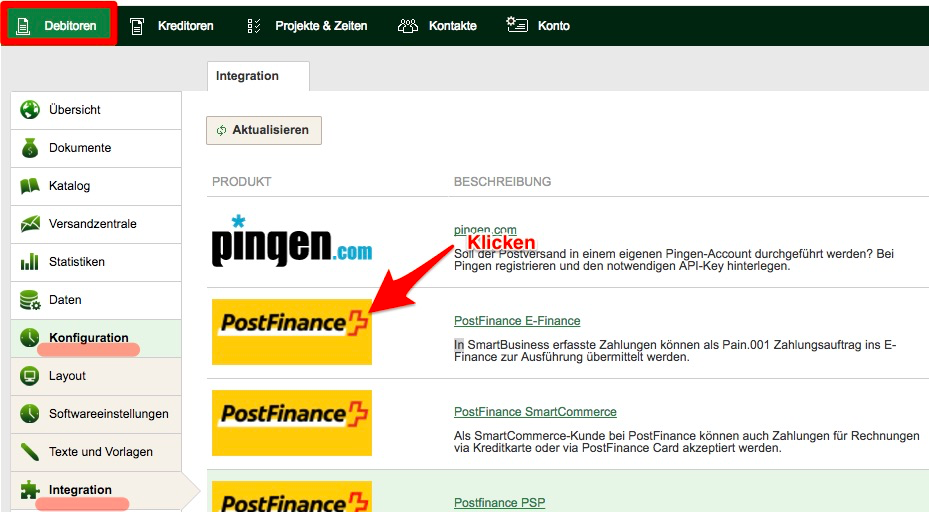929x512 pixels.
Task: Click the SmartCommerce Kreditkarte description text
Action: coord(687,442)
